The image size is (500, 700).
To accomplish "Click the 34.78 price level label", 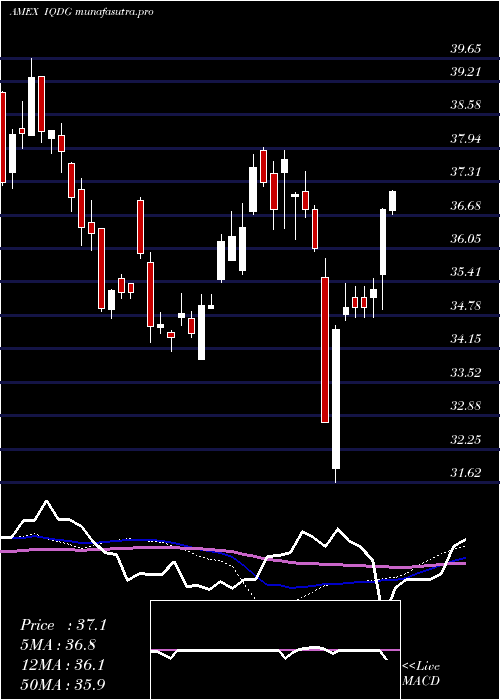I will [x=466, y=306].
